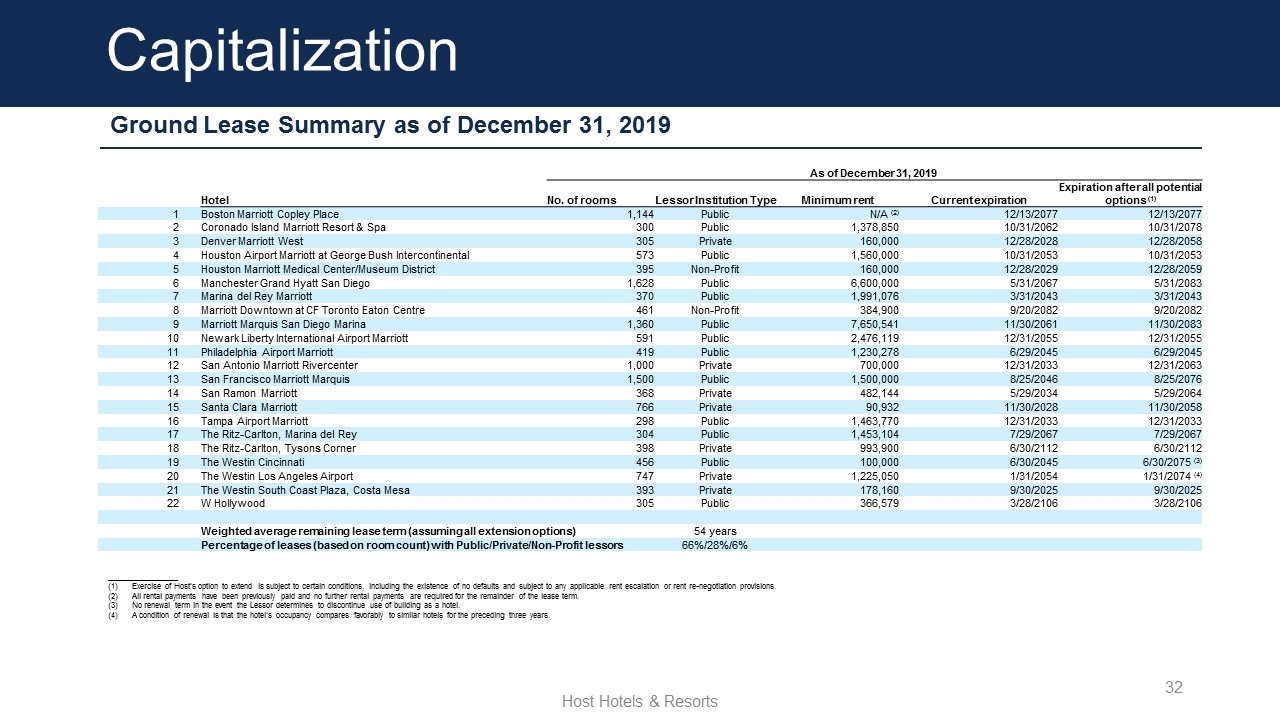Screen dimensions: 1280x720
Task: Click room count 1,144 for Boston Marriott
Action: [x=640, y=214]
